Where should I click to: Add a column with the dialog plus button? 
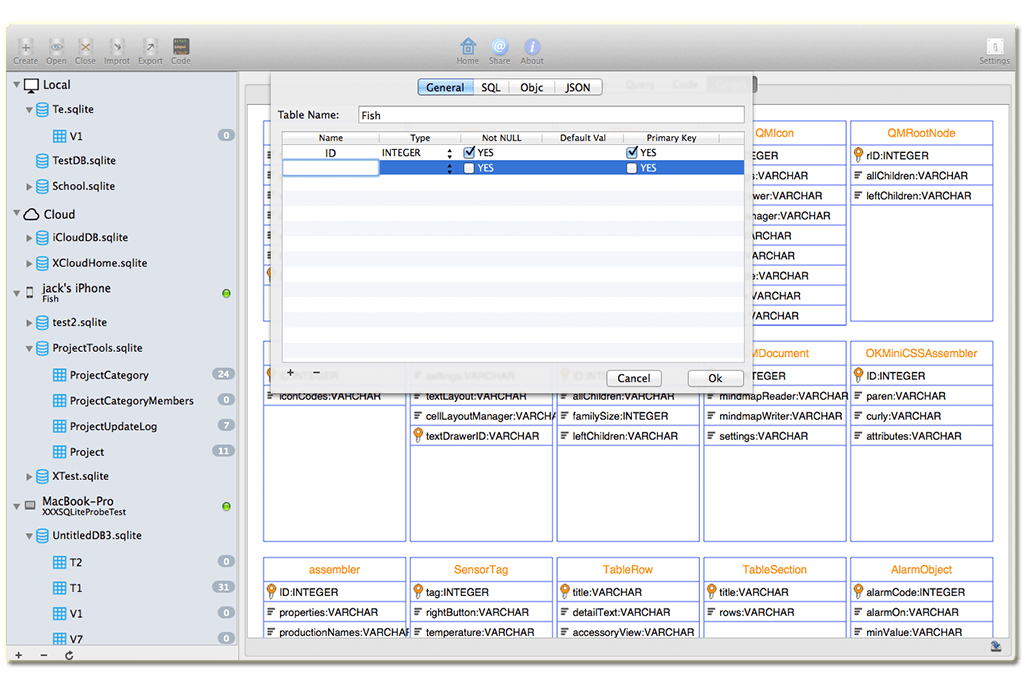291,372
